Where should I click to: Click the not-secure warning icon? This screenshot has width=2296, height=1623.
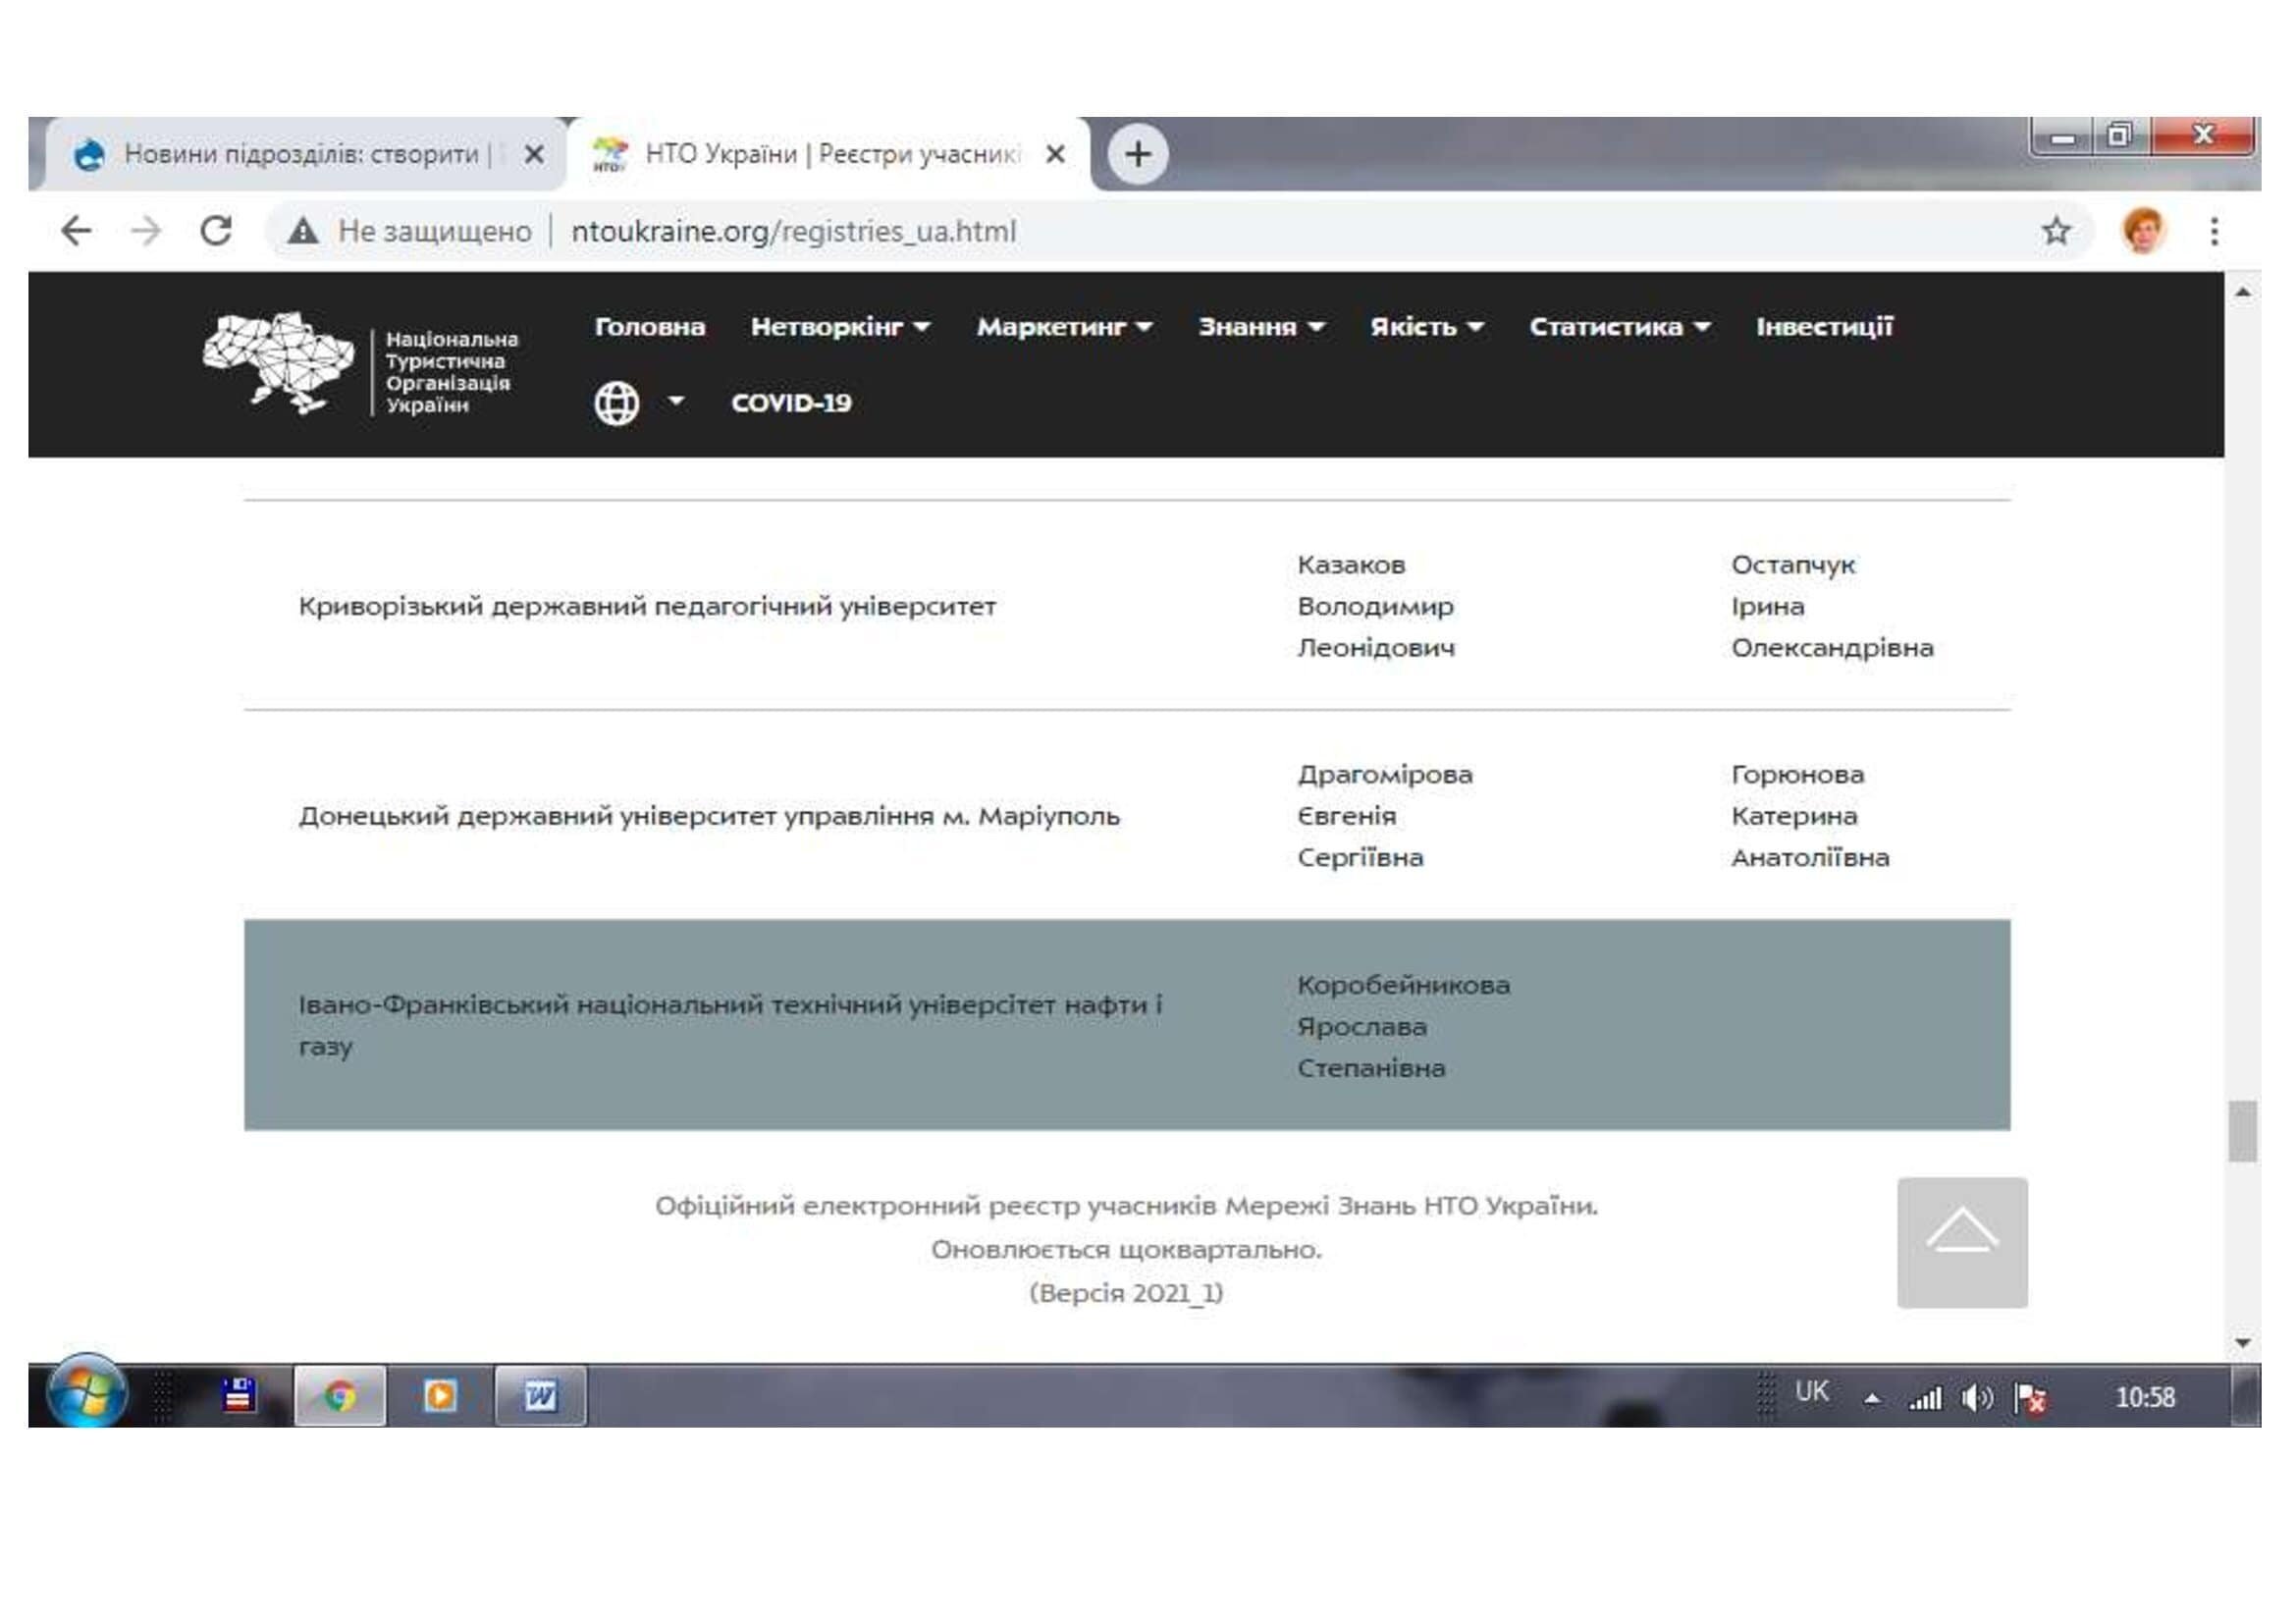[x=303, y=231]
